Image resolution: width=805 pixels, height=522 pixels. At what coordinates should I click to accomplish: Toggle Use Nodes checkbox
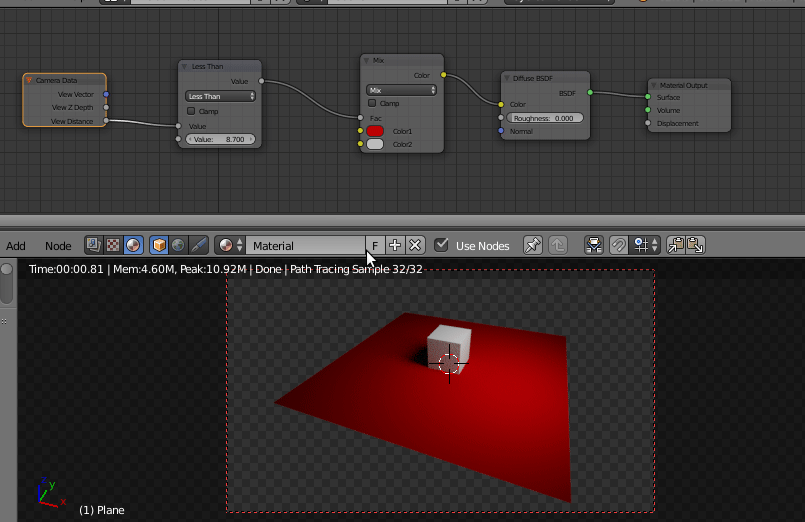click(441, 245)
